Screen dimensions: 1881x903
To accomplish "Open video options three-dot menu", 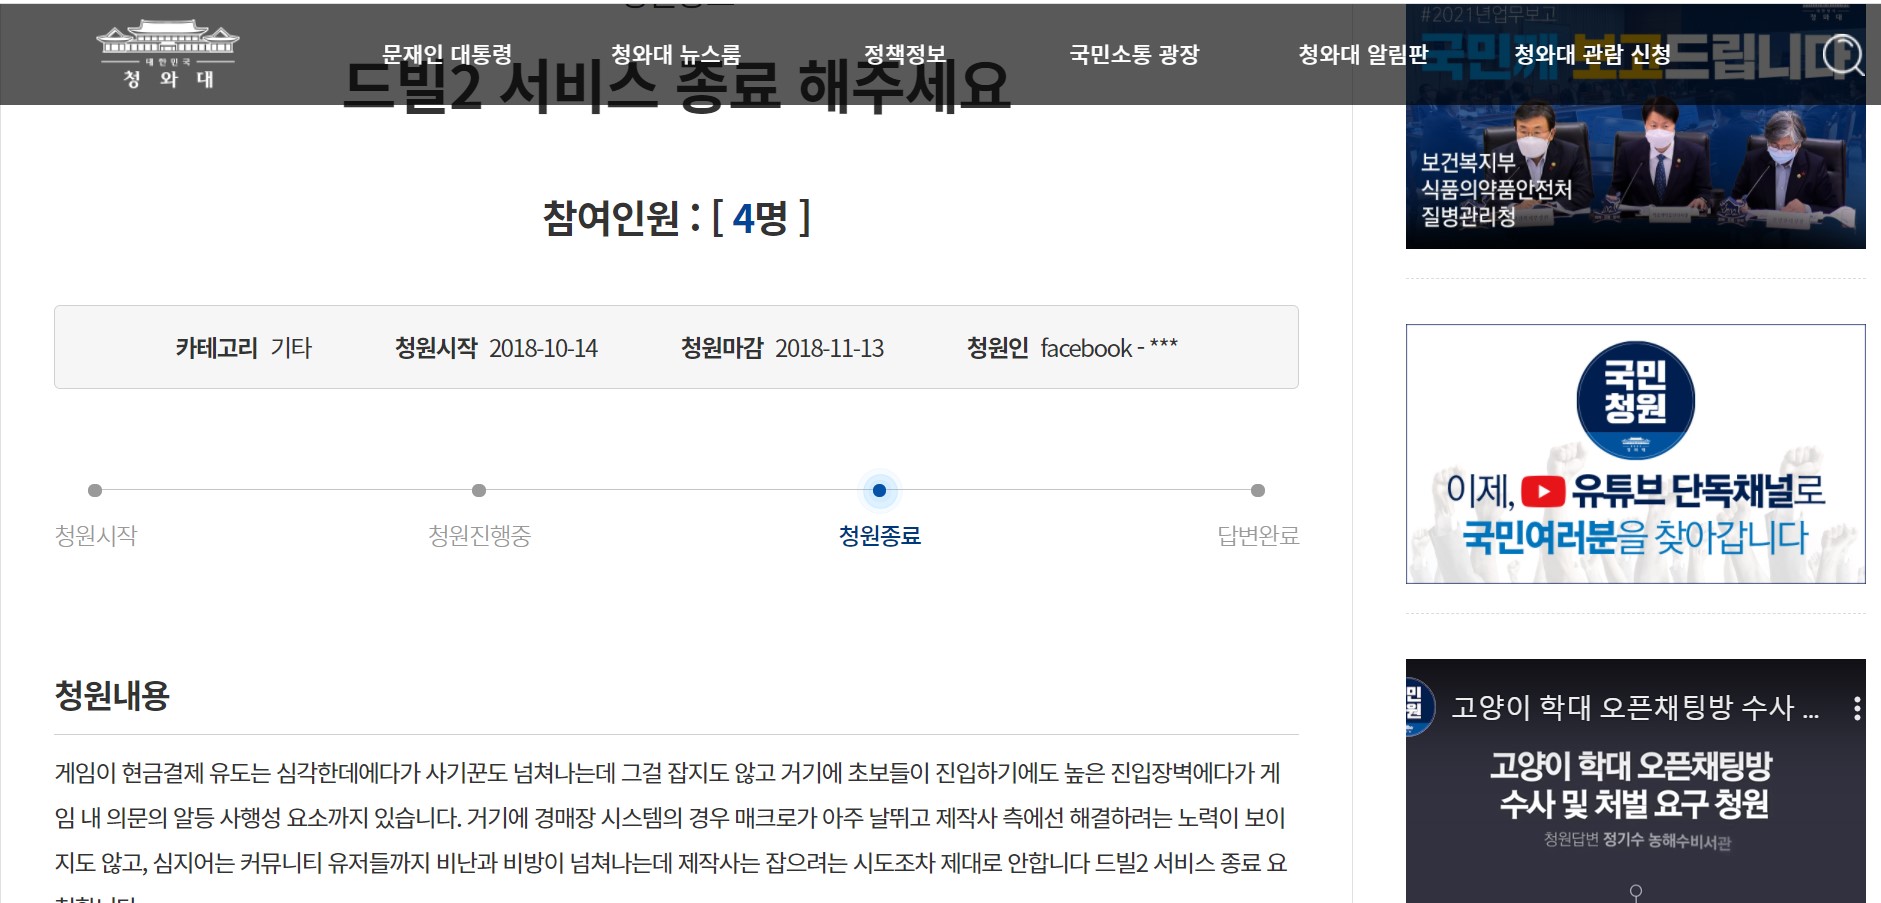I will pos(1856,709).
